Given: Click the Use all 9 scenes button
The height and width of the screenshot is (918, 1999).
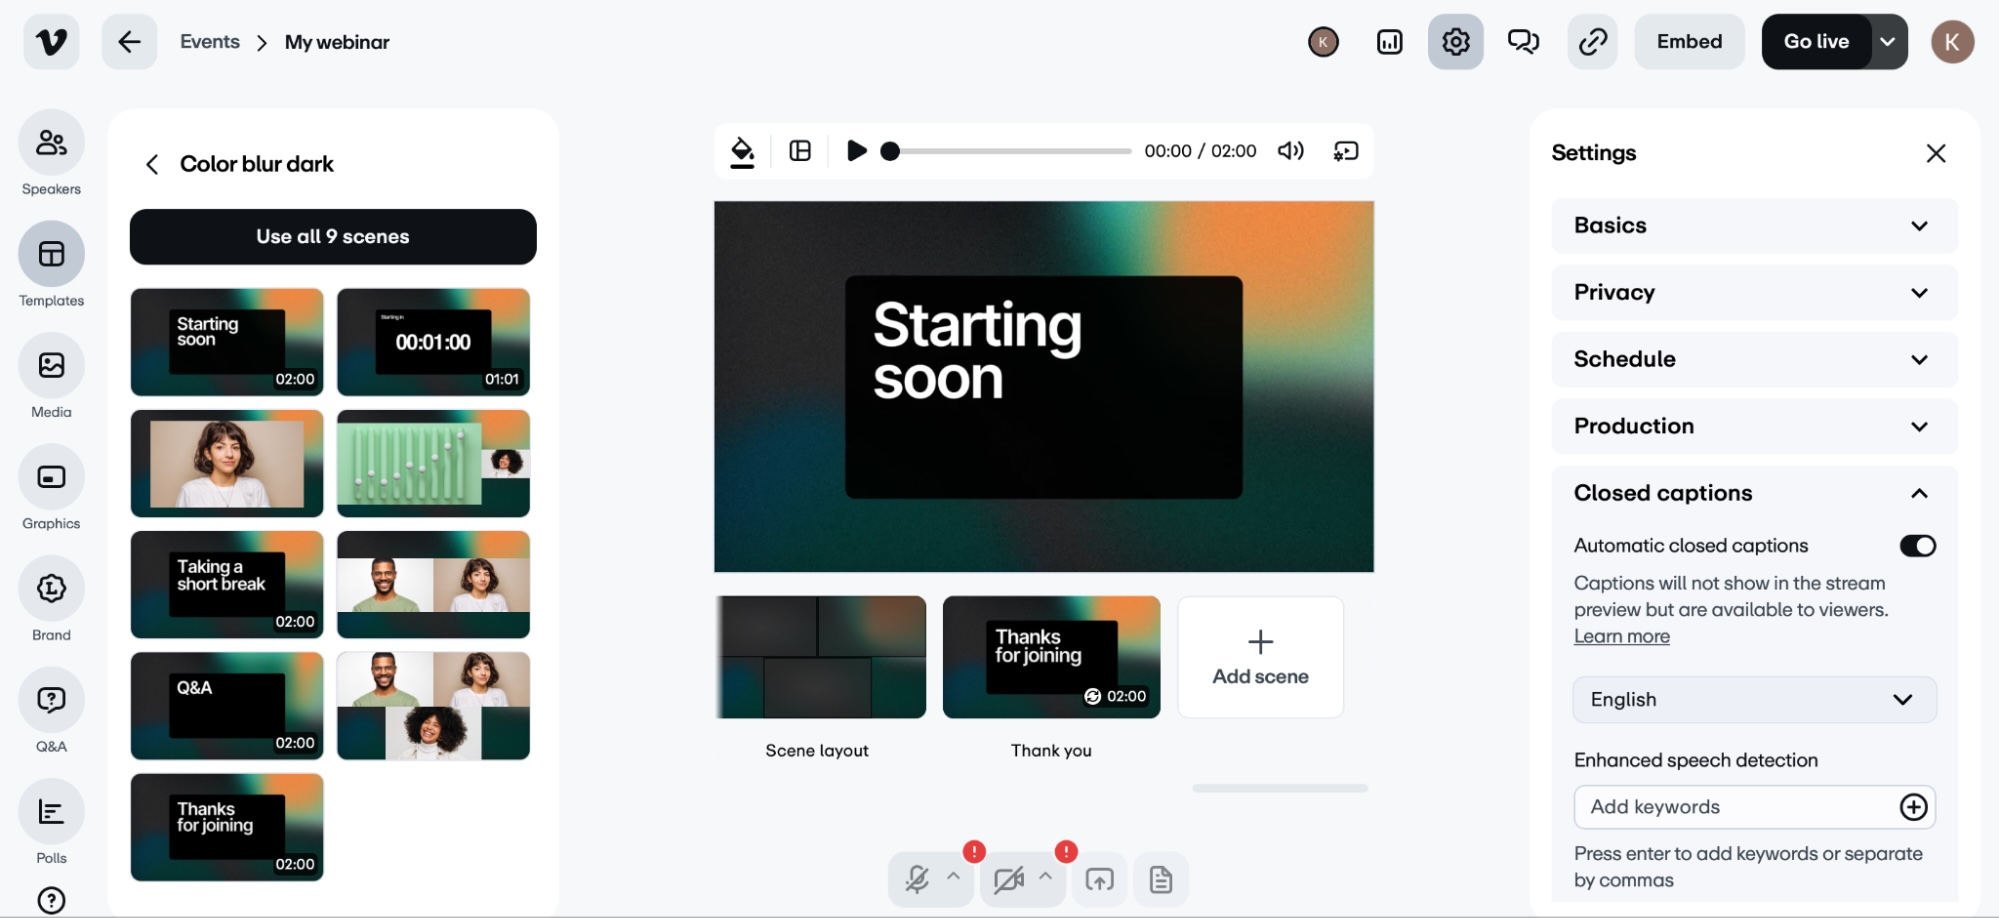Looking at the screenshot, I should [x=332, y=237].
